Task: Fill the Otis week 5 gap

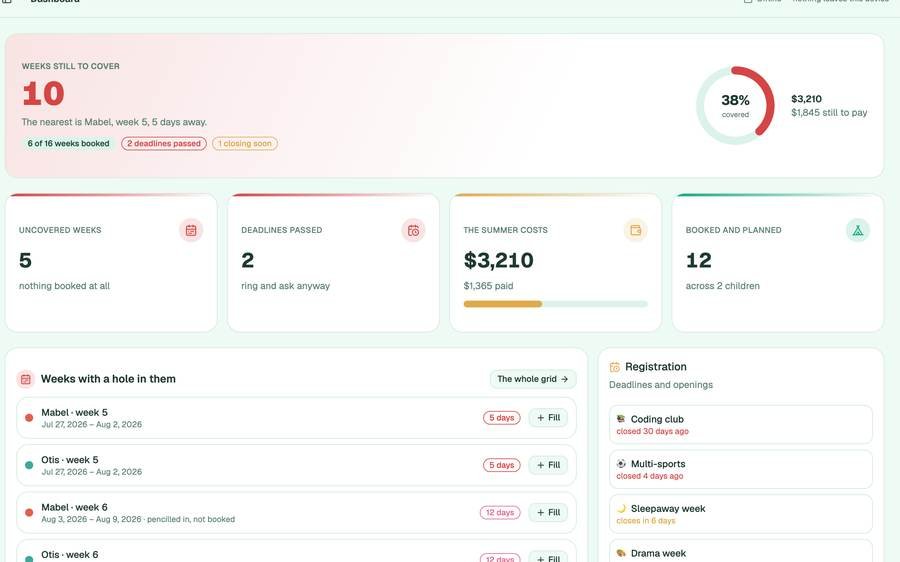Action: tap(548, 465)
